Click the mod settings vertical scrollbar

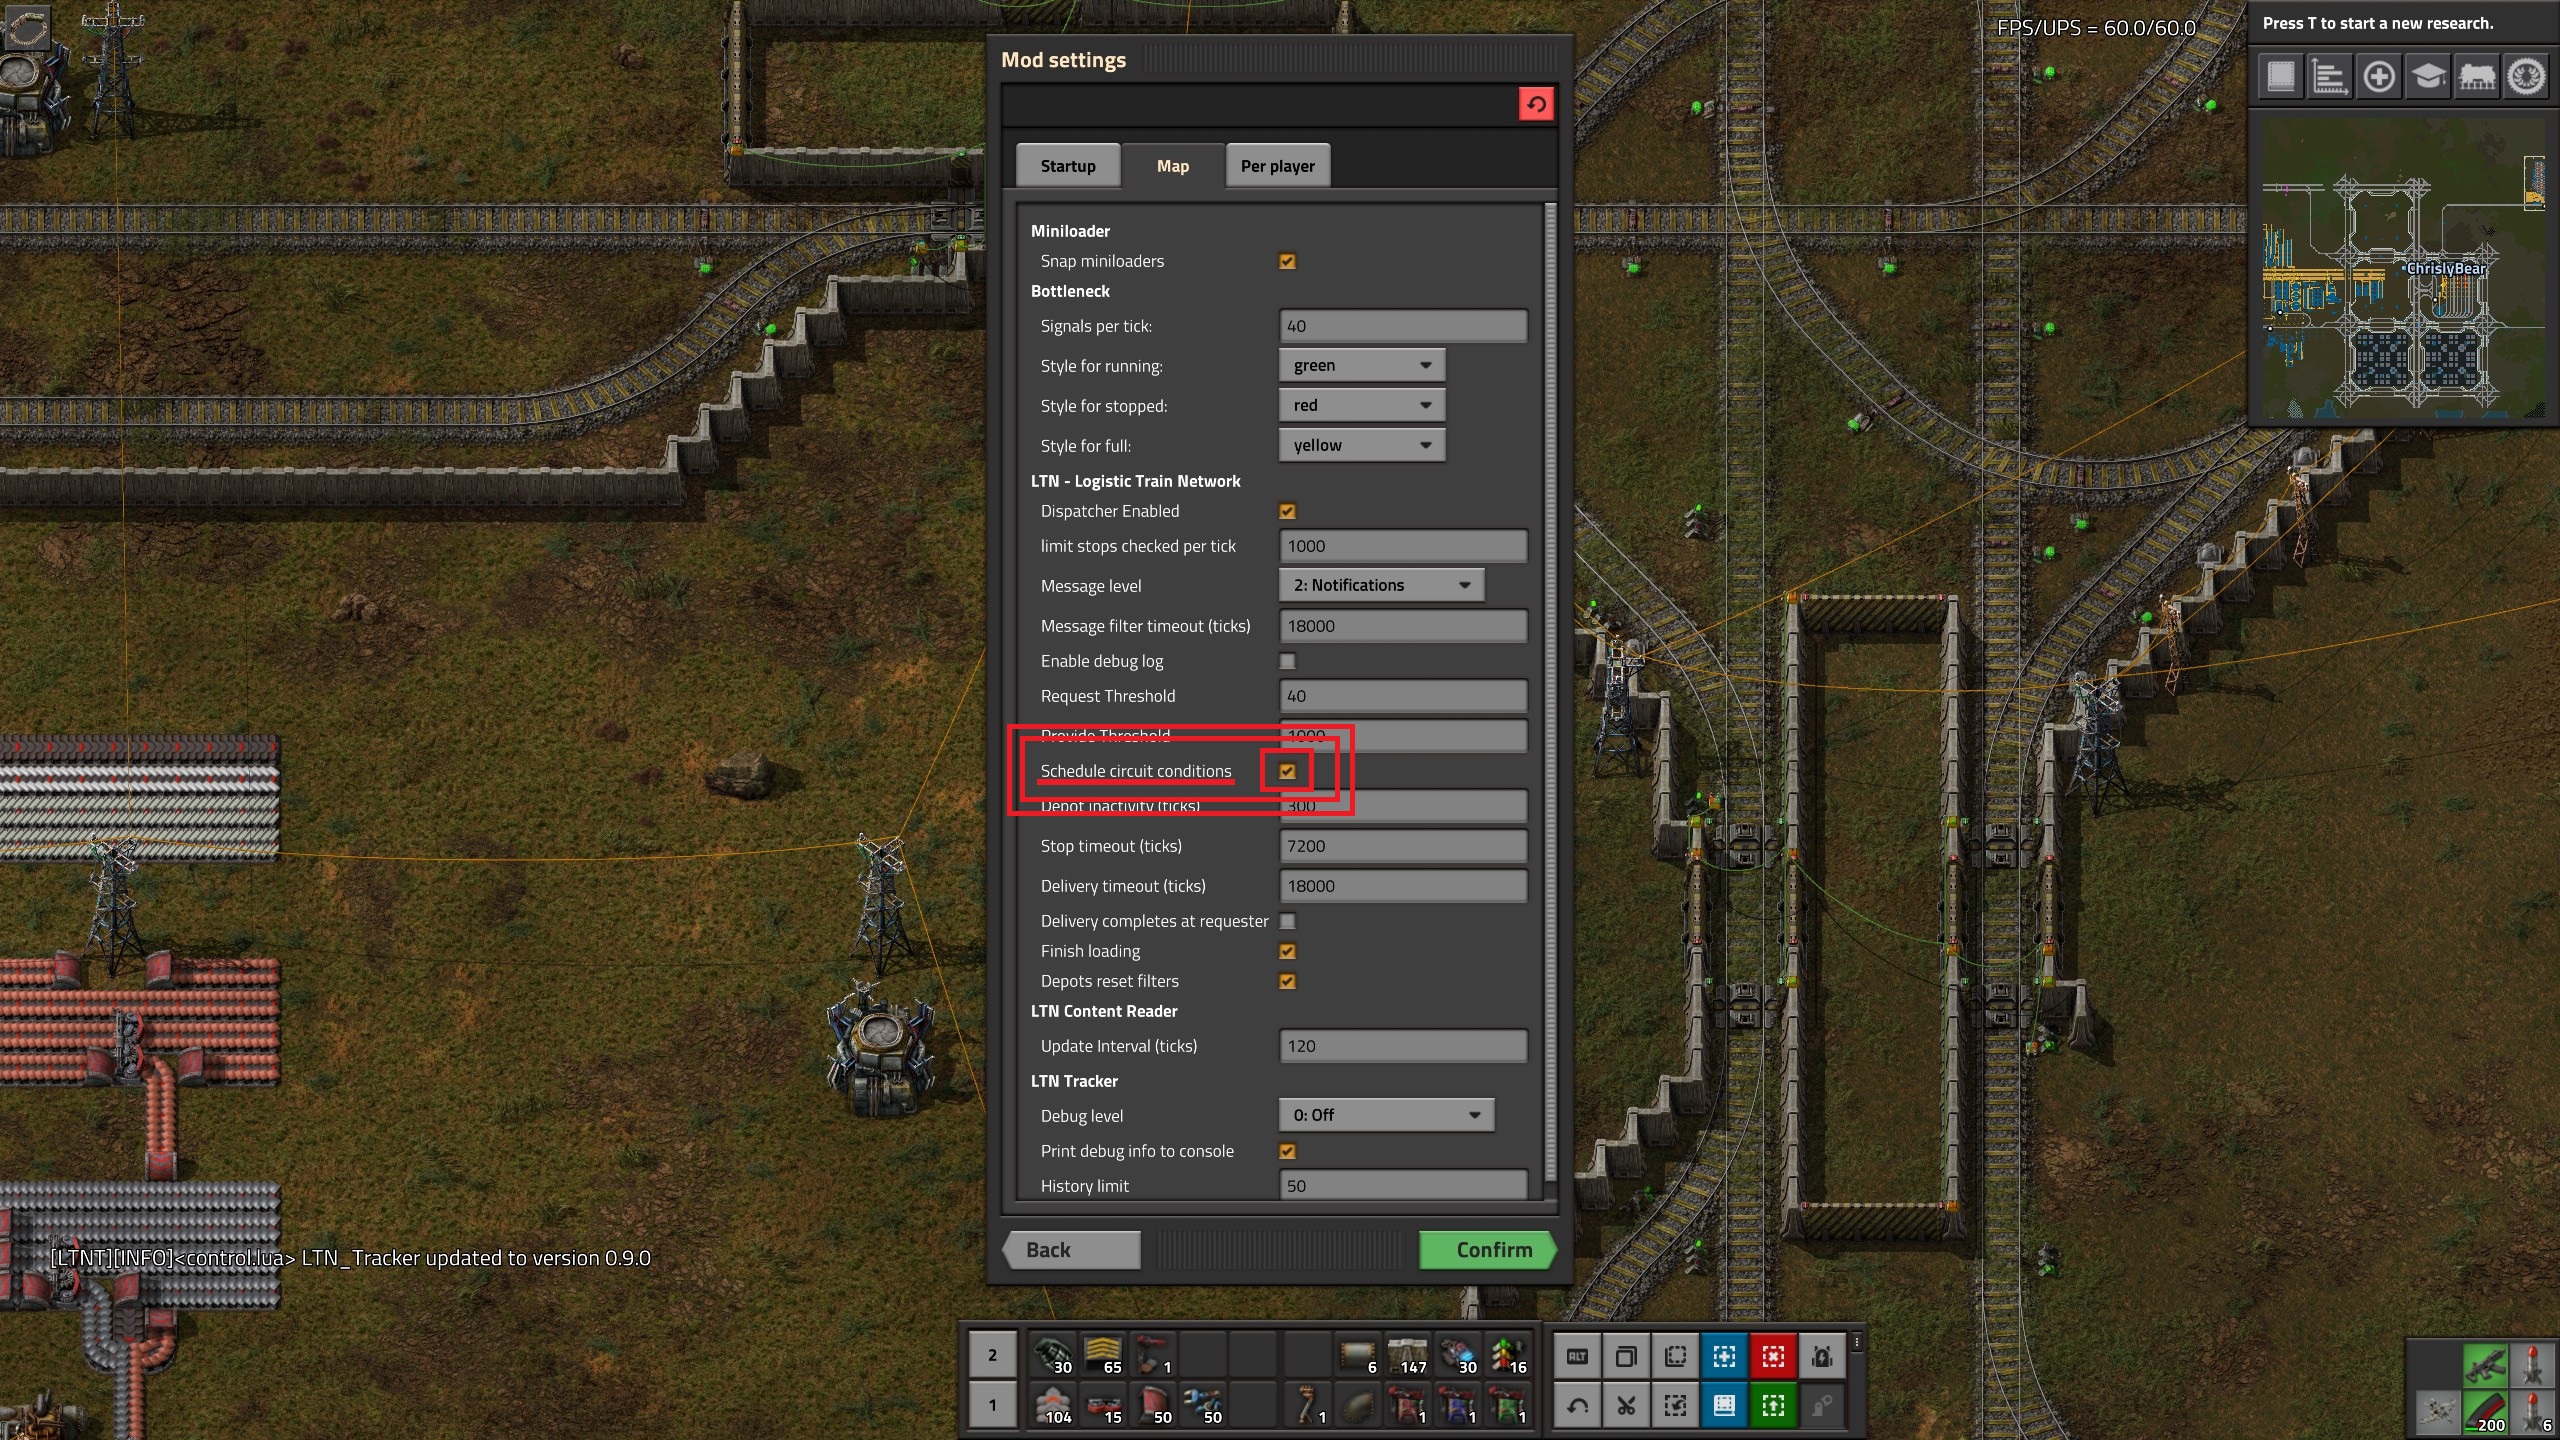[x=1550, y=692]
